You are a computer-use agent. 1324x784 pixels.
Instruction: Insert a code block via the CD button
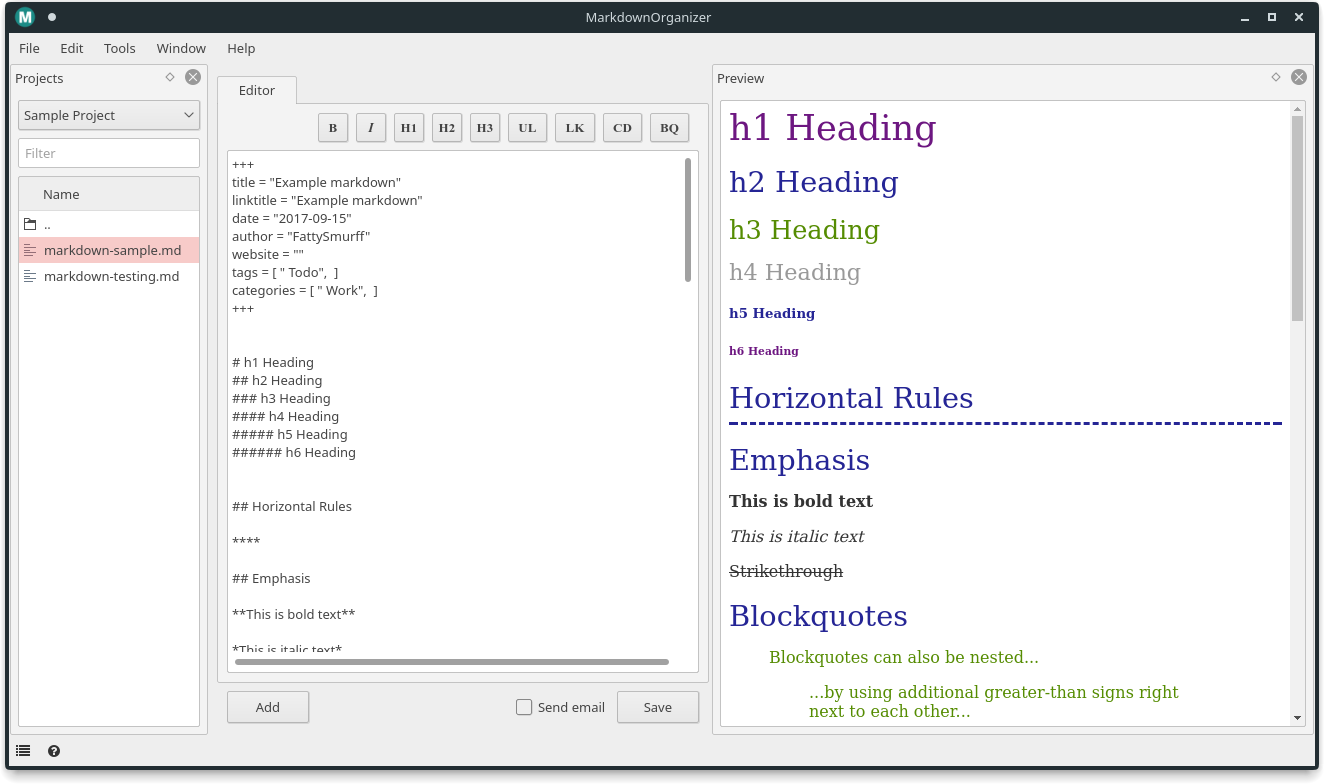[622, 127]
